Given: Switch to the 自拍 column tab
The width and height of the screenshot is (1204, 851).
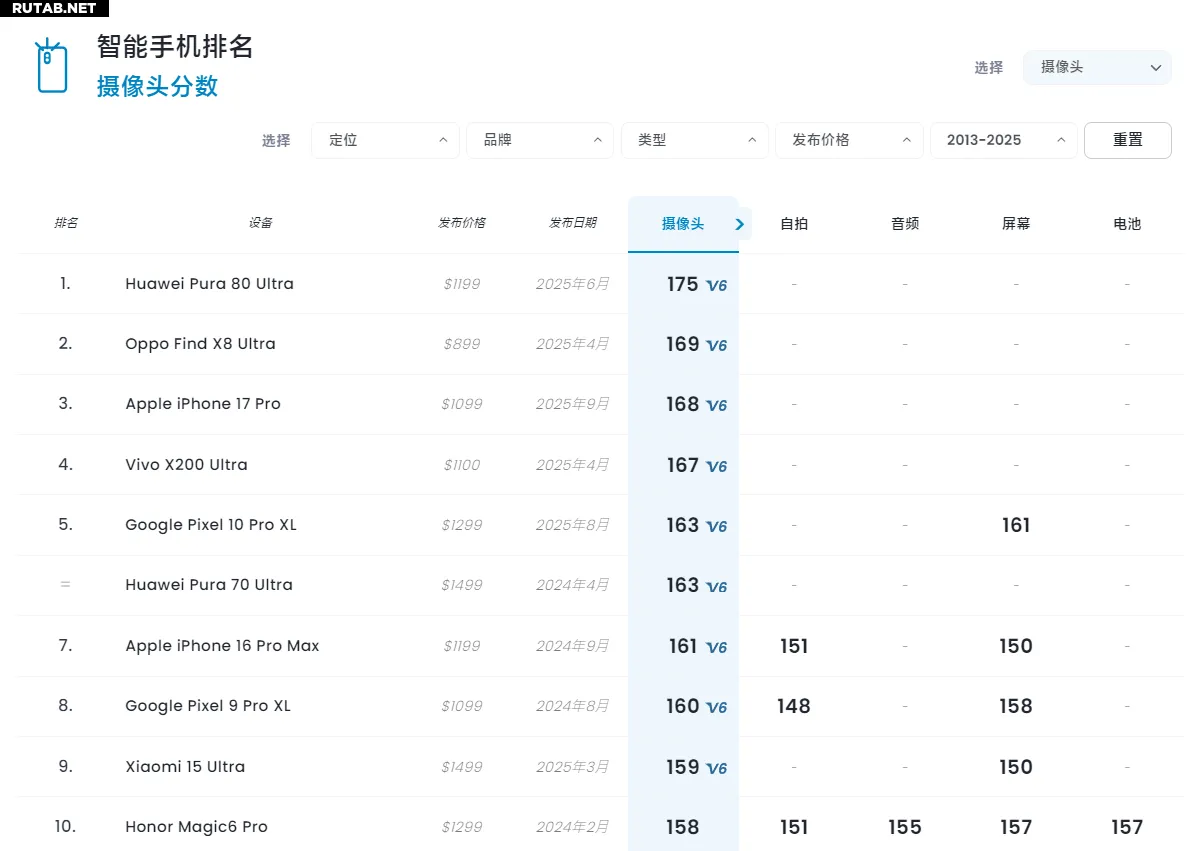Looking at the screenshot, I should 794,224.
